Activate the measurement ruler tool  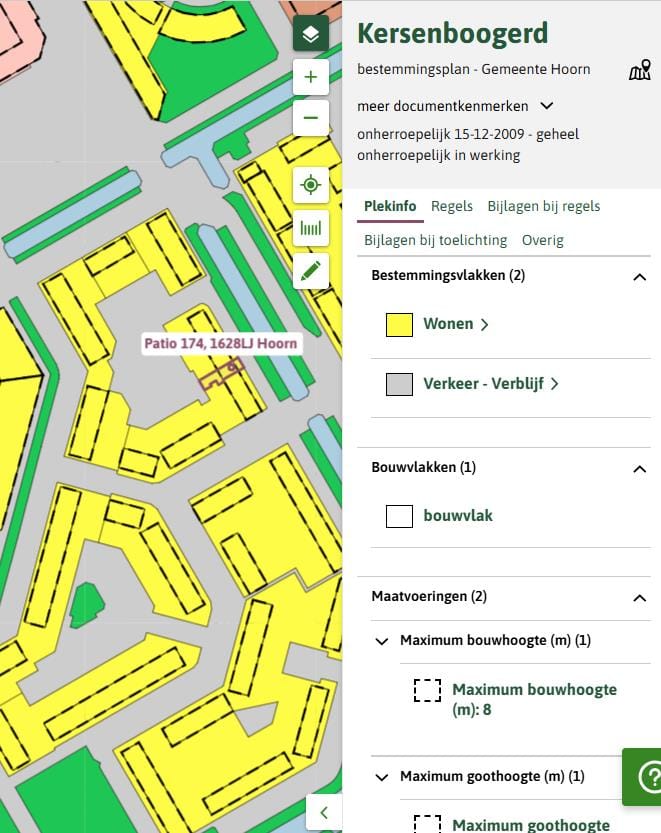(310, 228)
